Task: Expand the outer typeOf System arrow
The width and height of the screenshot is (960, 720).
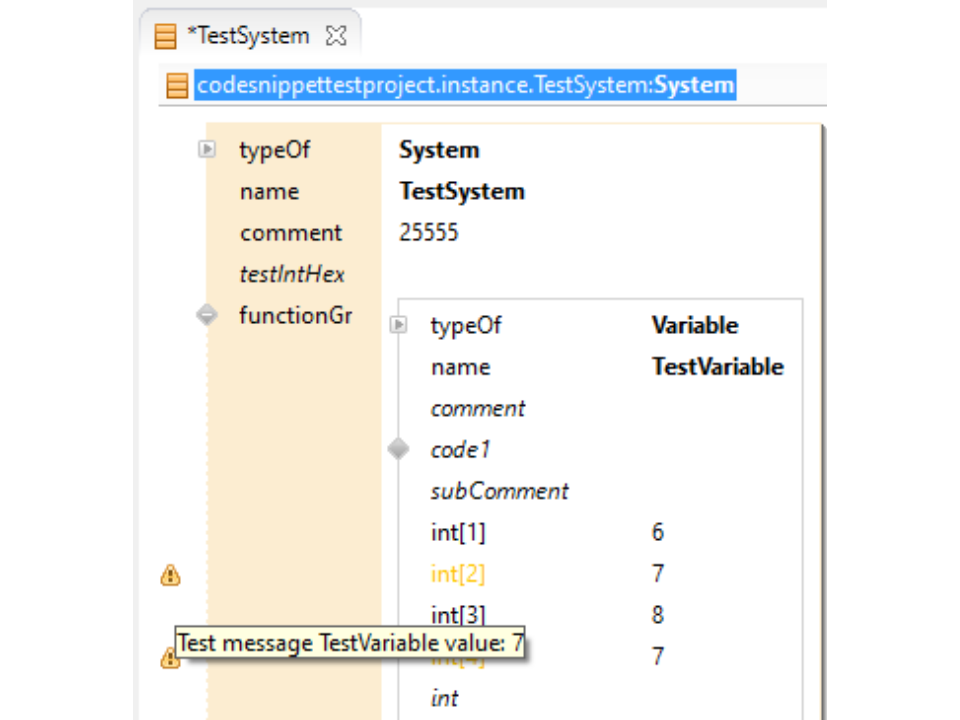Action: tap(207, 150)
